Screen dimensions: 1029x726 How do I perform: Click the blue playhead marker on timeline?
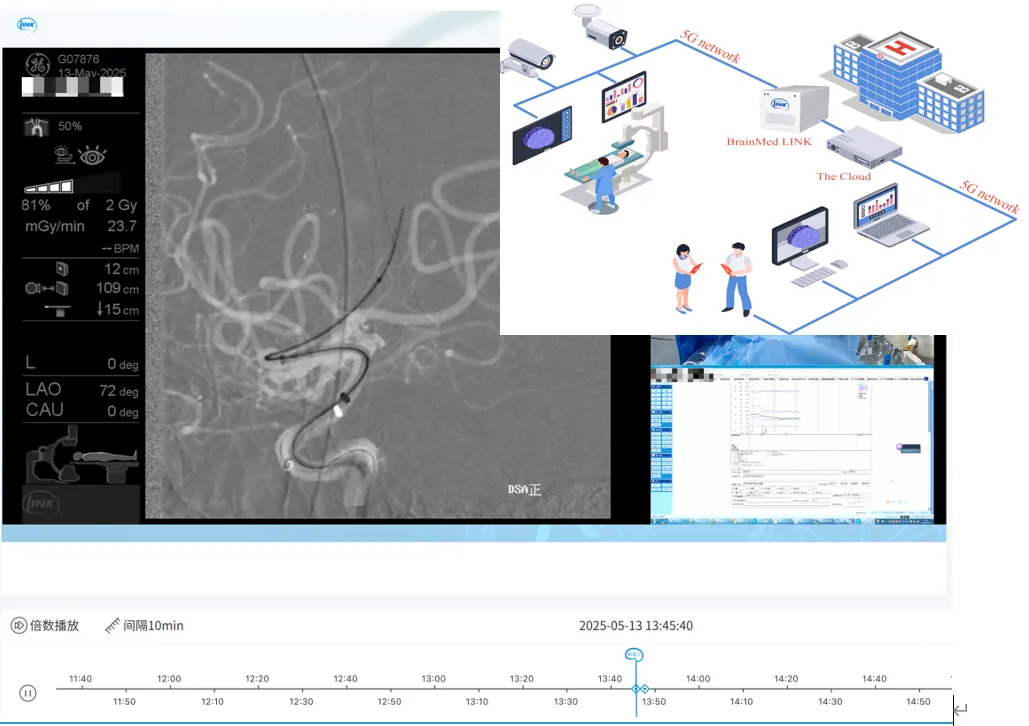click(x=634, y=655)
